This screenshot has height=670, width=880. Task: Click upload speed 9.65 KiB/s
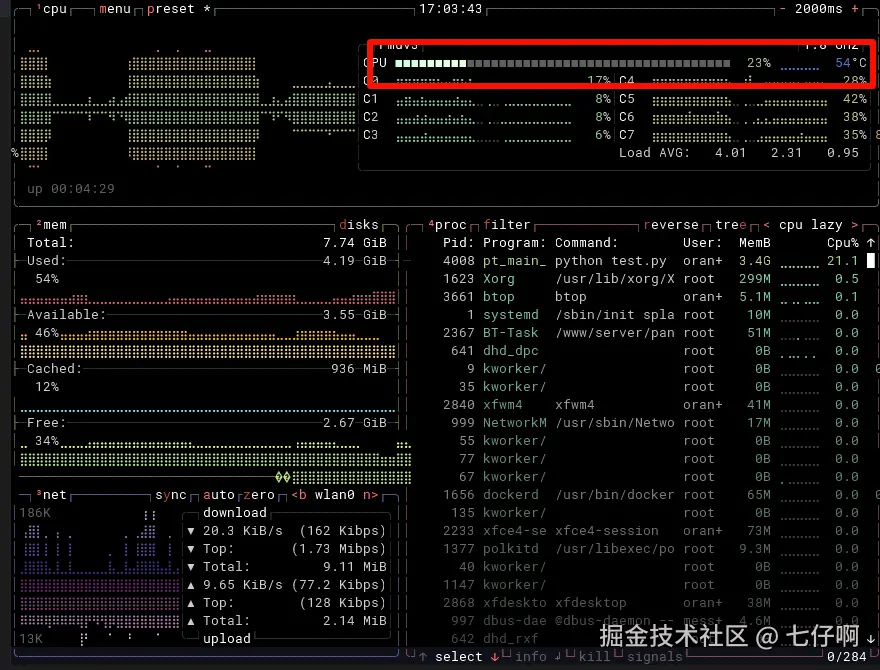tap(243, 585)
